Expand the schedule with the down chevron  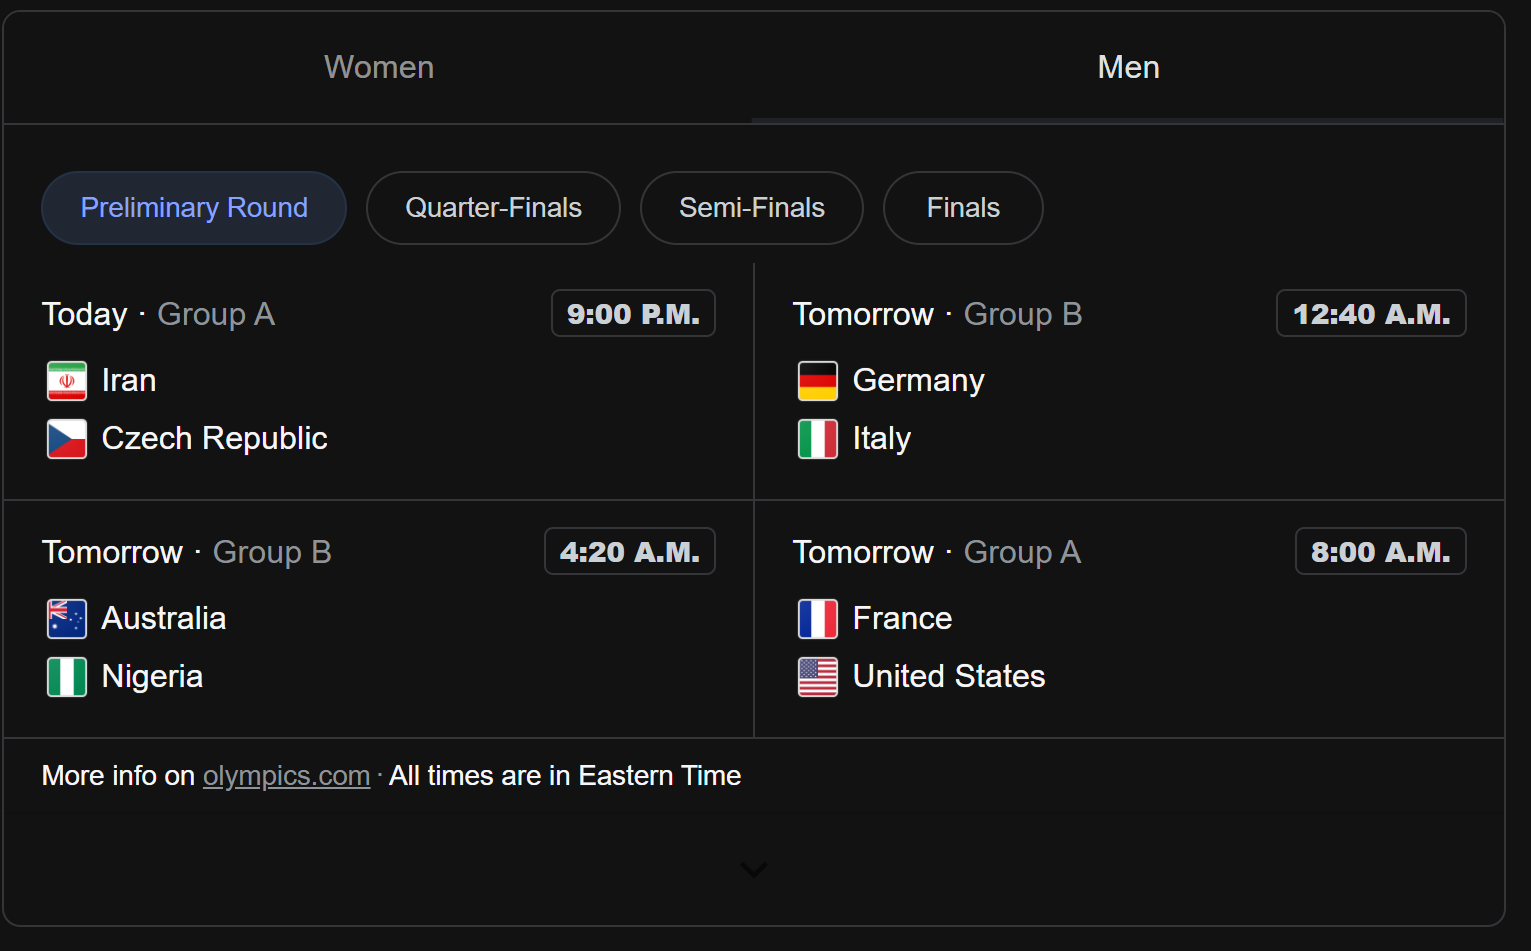(754, 869)
